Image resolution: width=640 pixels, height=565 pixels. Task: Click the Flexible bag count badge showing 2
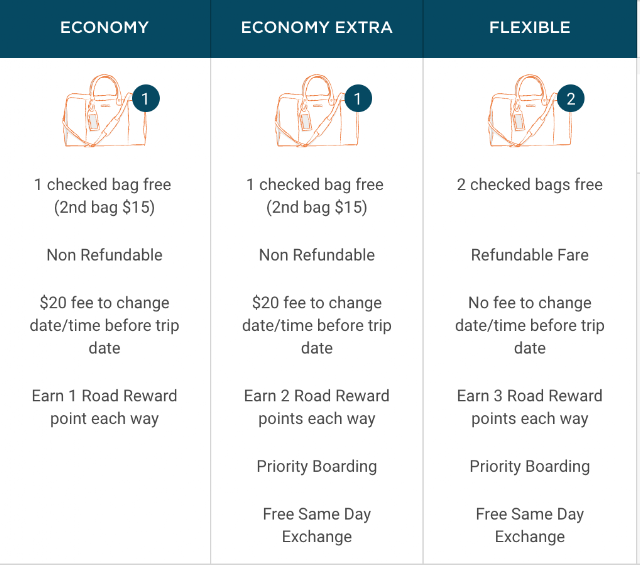point(571,98)
